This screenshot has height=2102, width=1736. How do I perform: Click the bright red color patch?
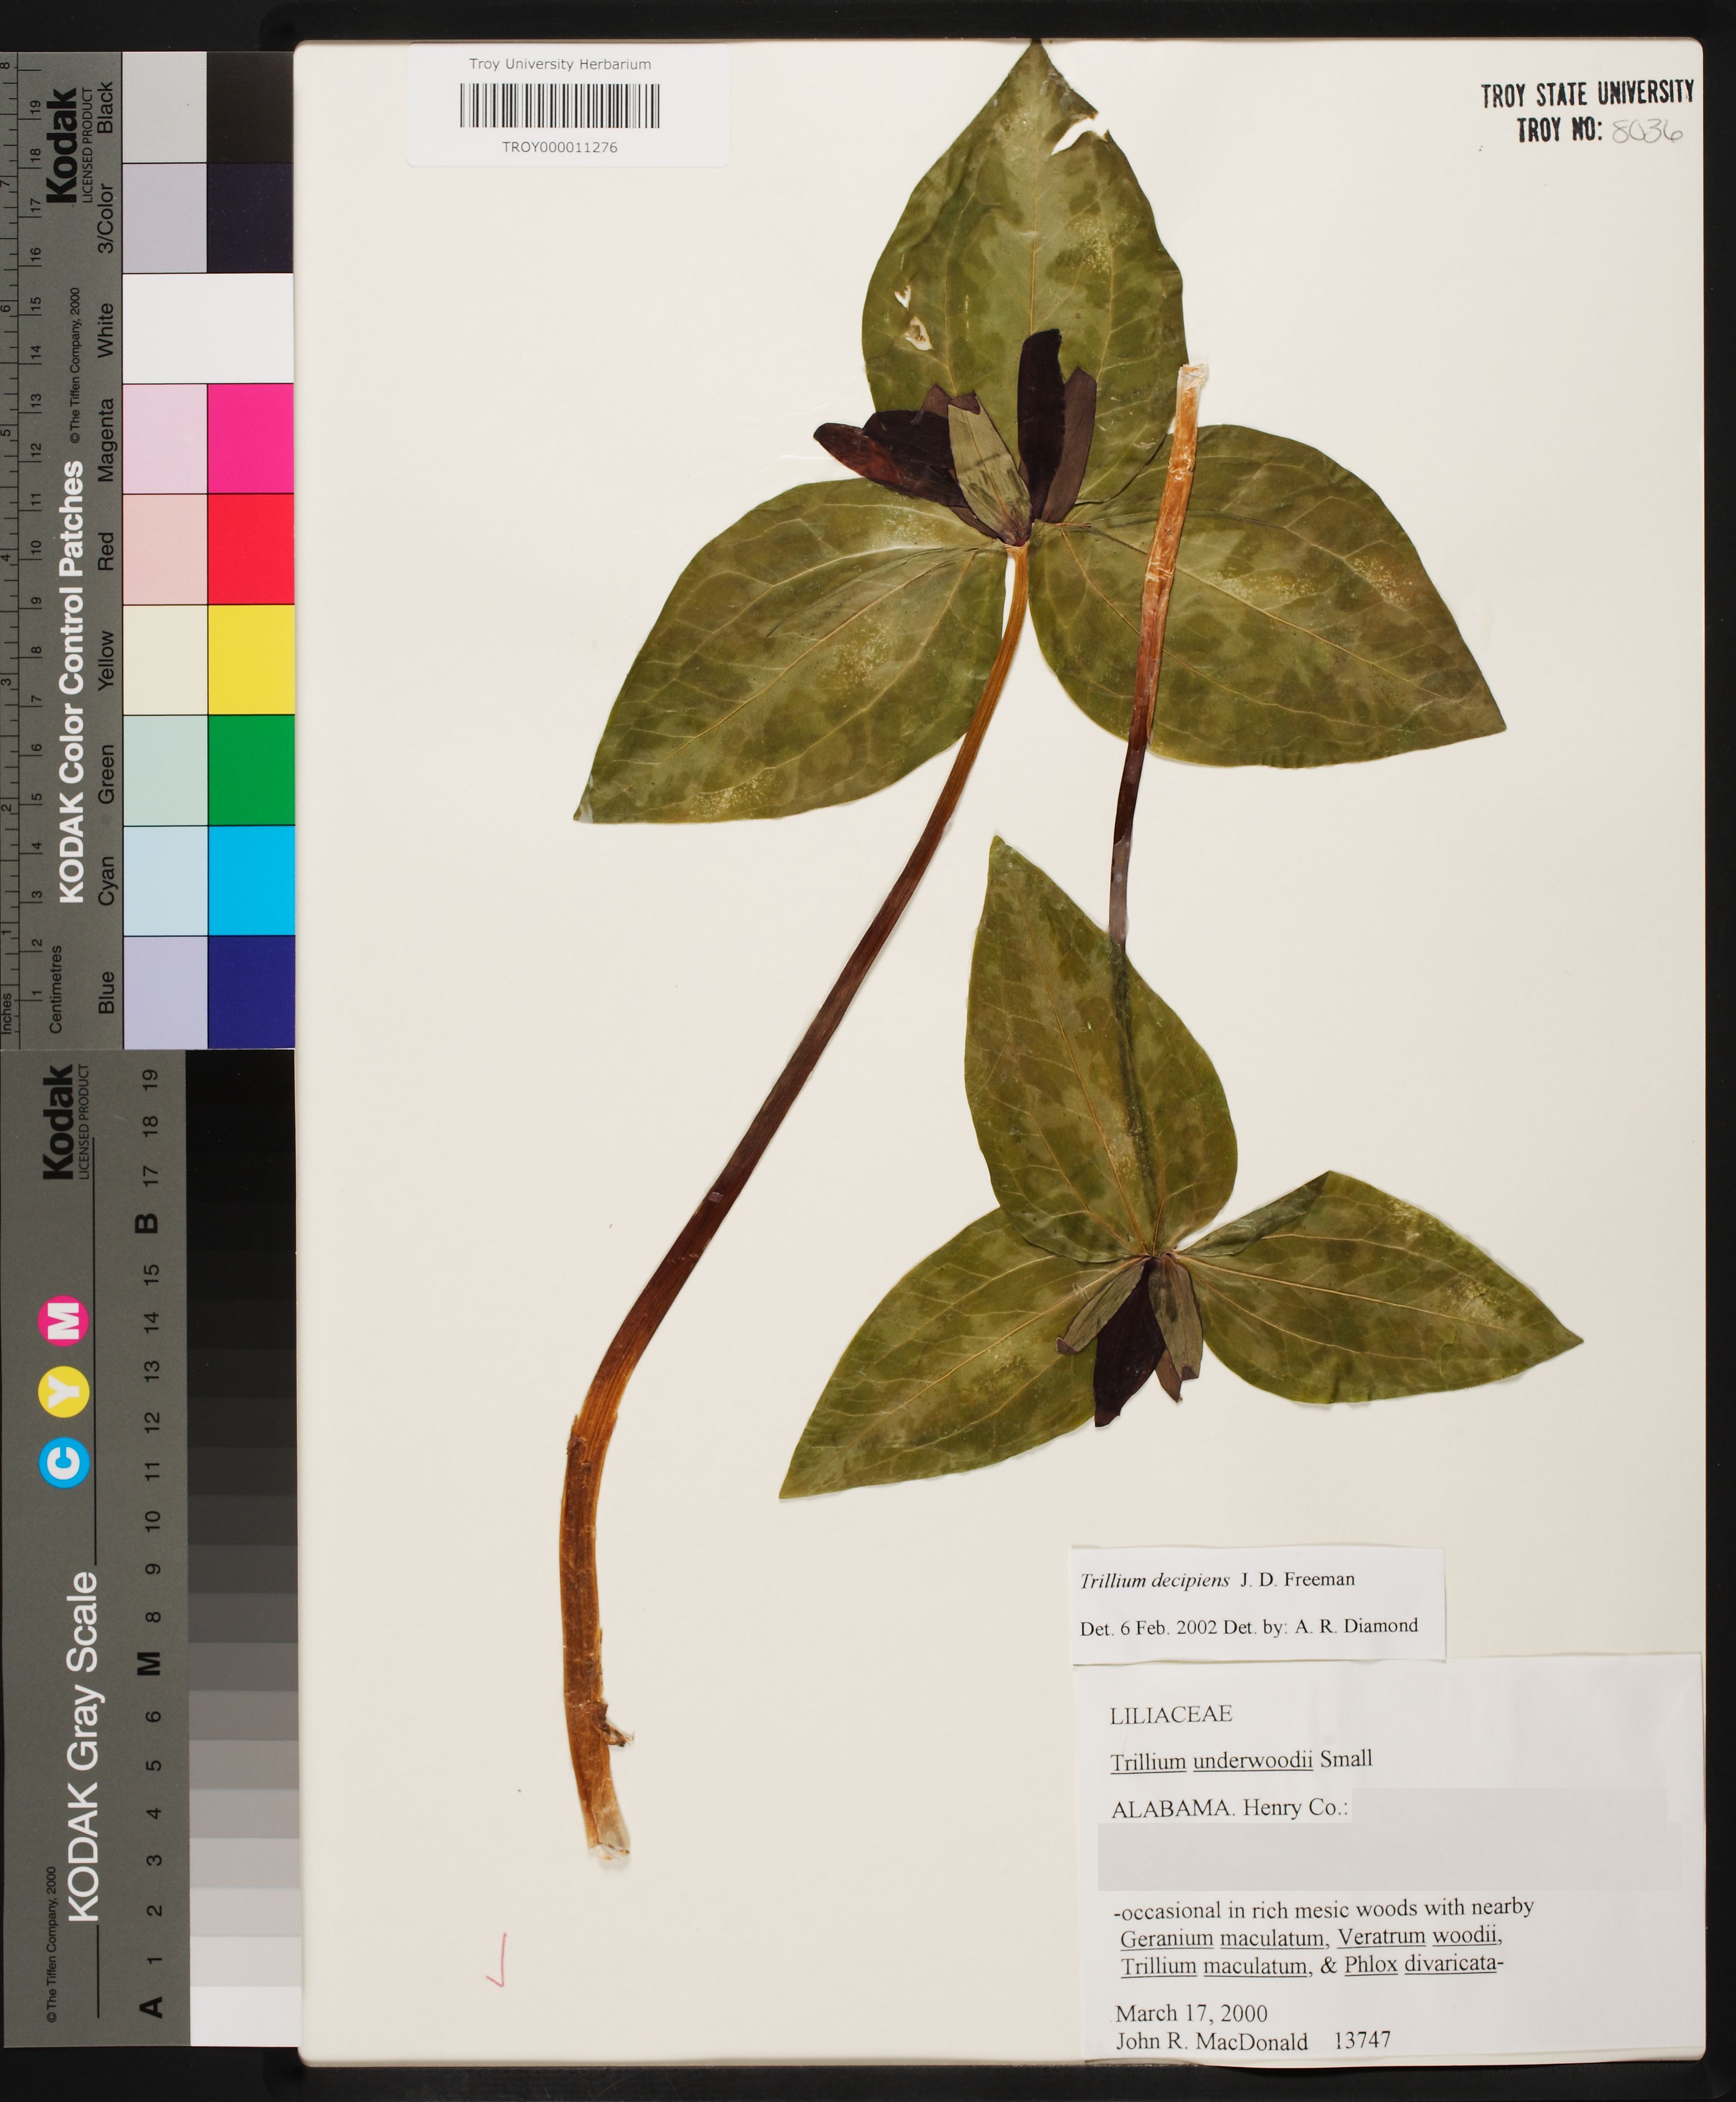250,548
